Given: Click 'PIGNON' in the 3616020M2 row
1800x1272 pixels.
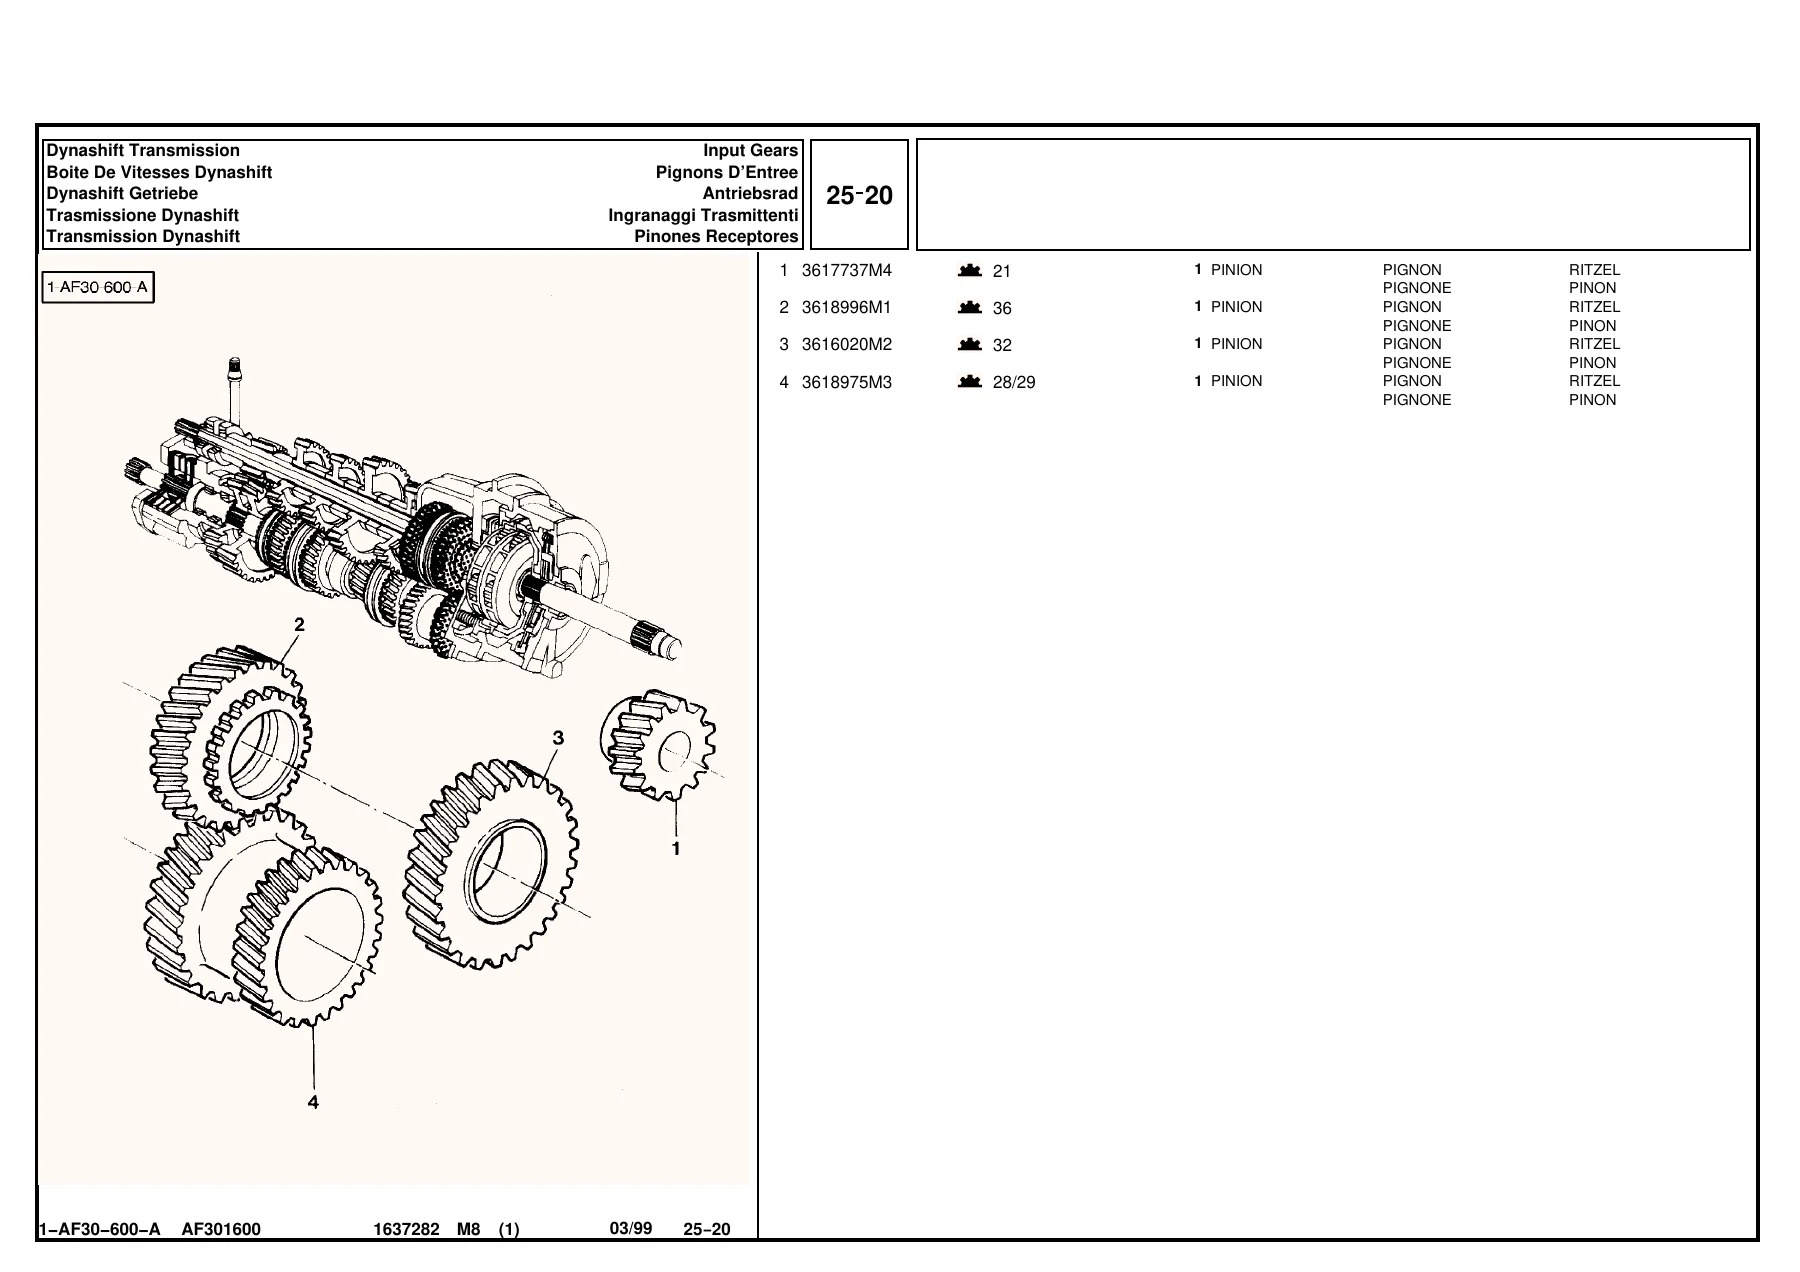Looking at the screenshot, I should coord(1412,344).
